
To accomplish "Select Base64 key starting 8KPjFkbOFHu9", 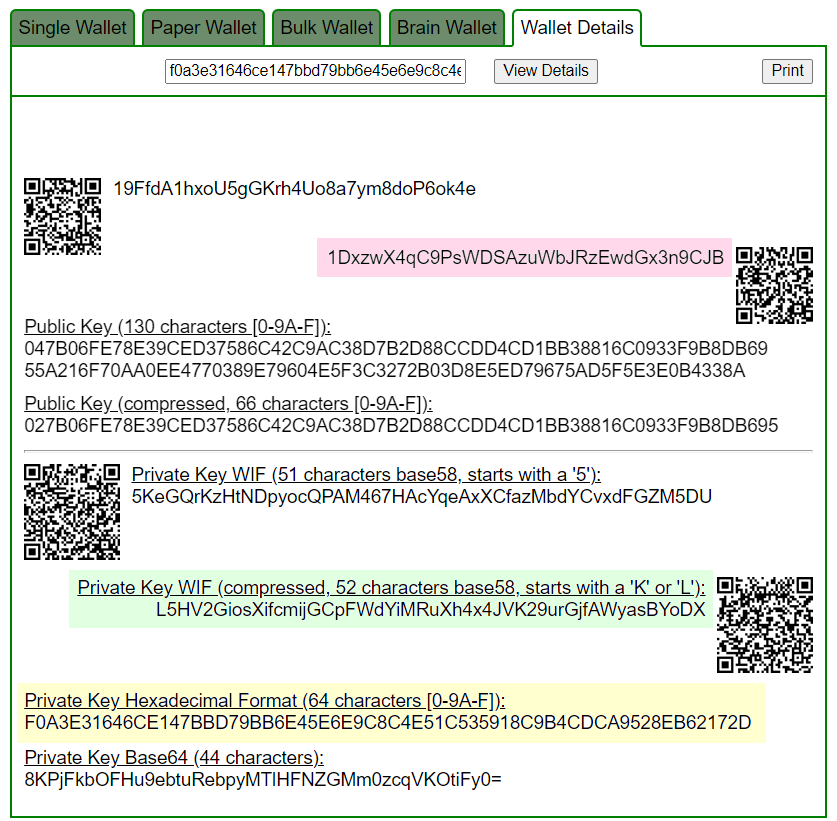I will point(263,780).
